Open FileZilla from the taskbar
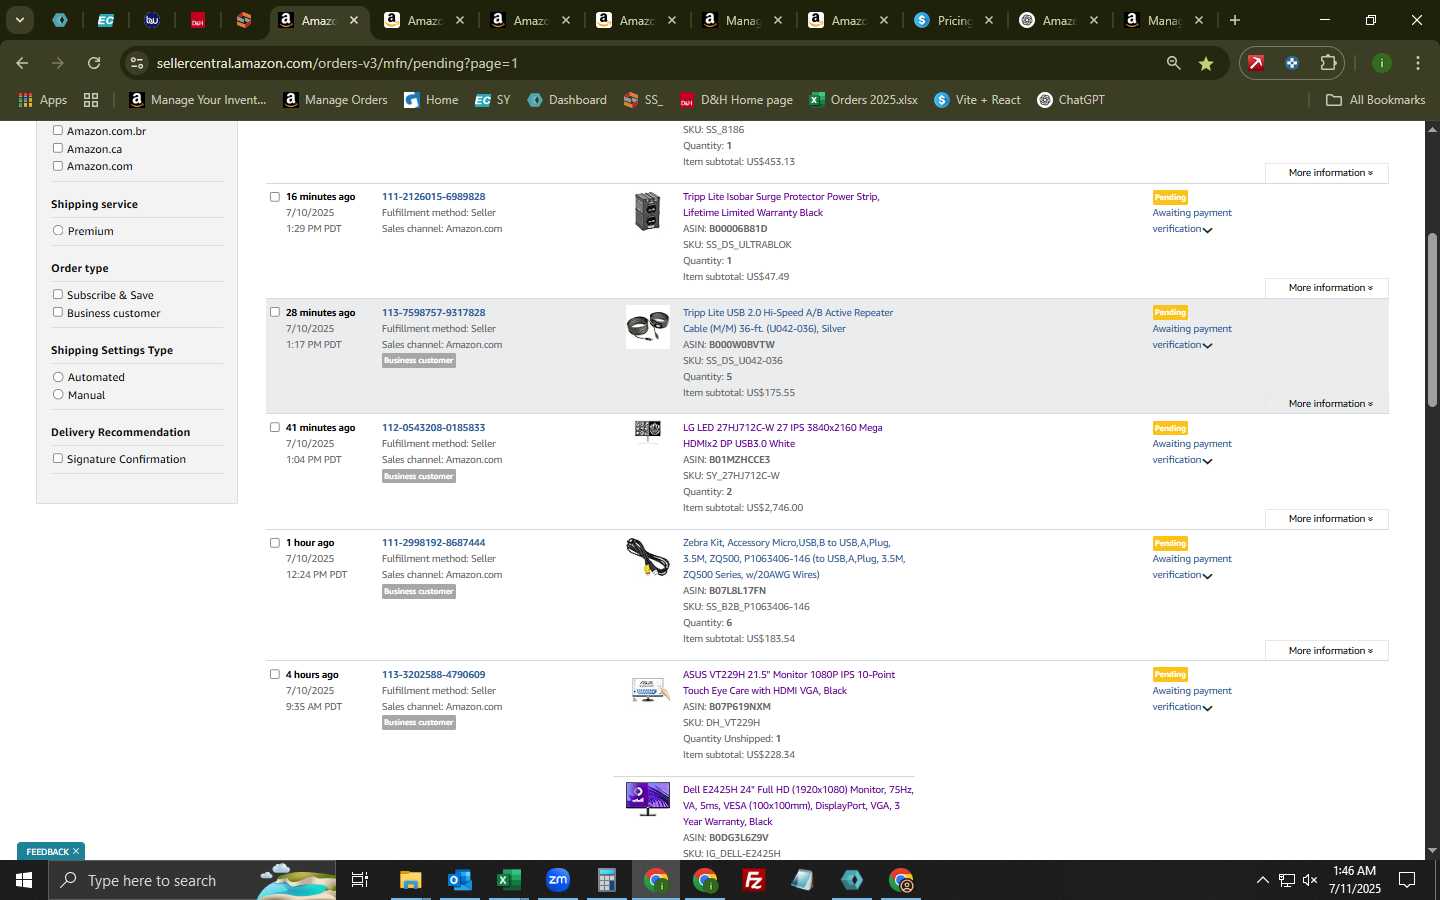The width and height of the screenshot is (1440, 900). (x=754, y=880)
